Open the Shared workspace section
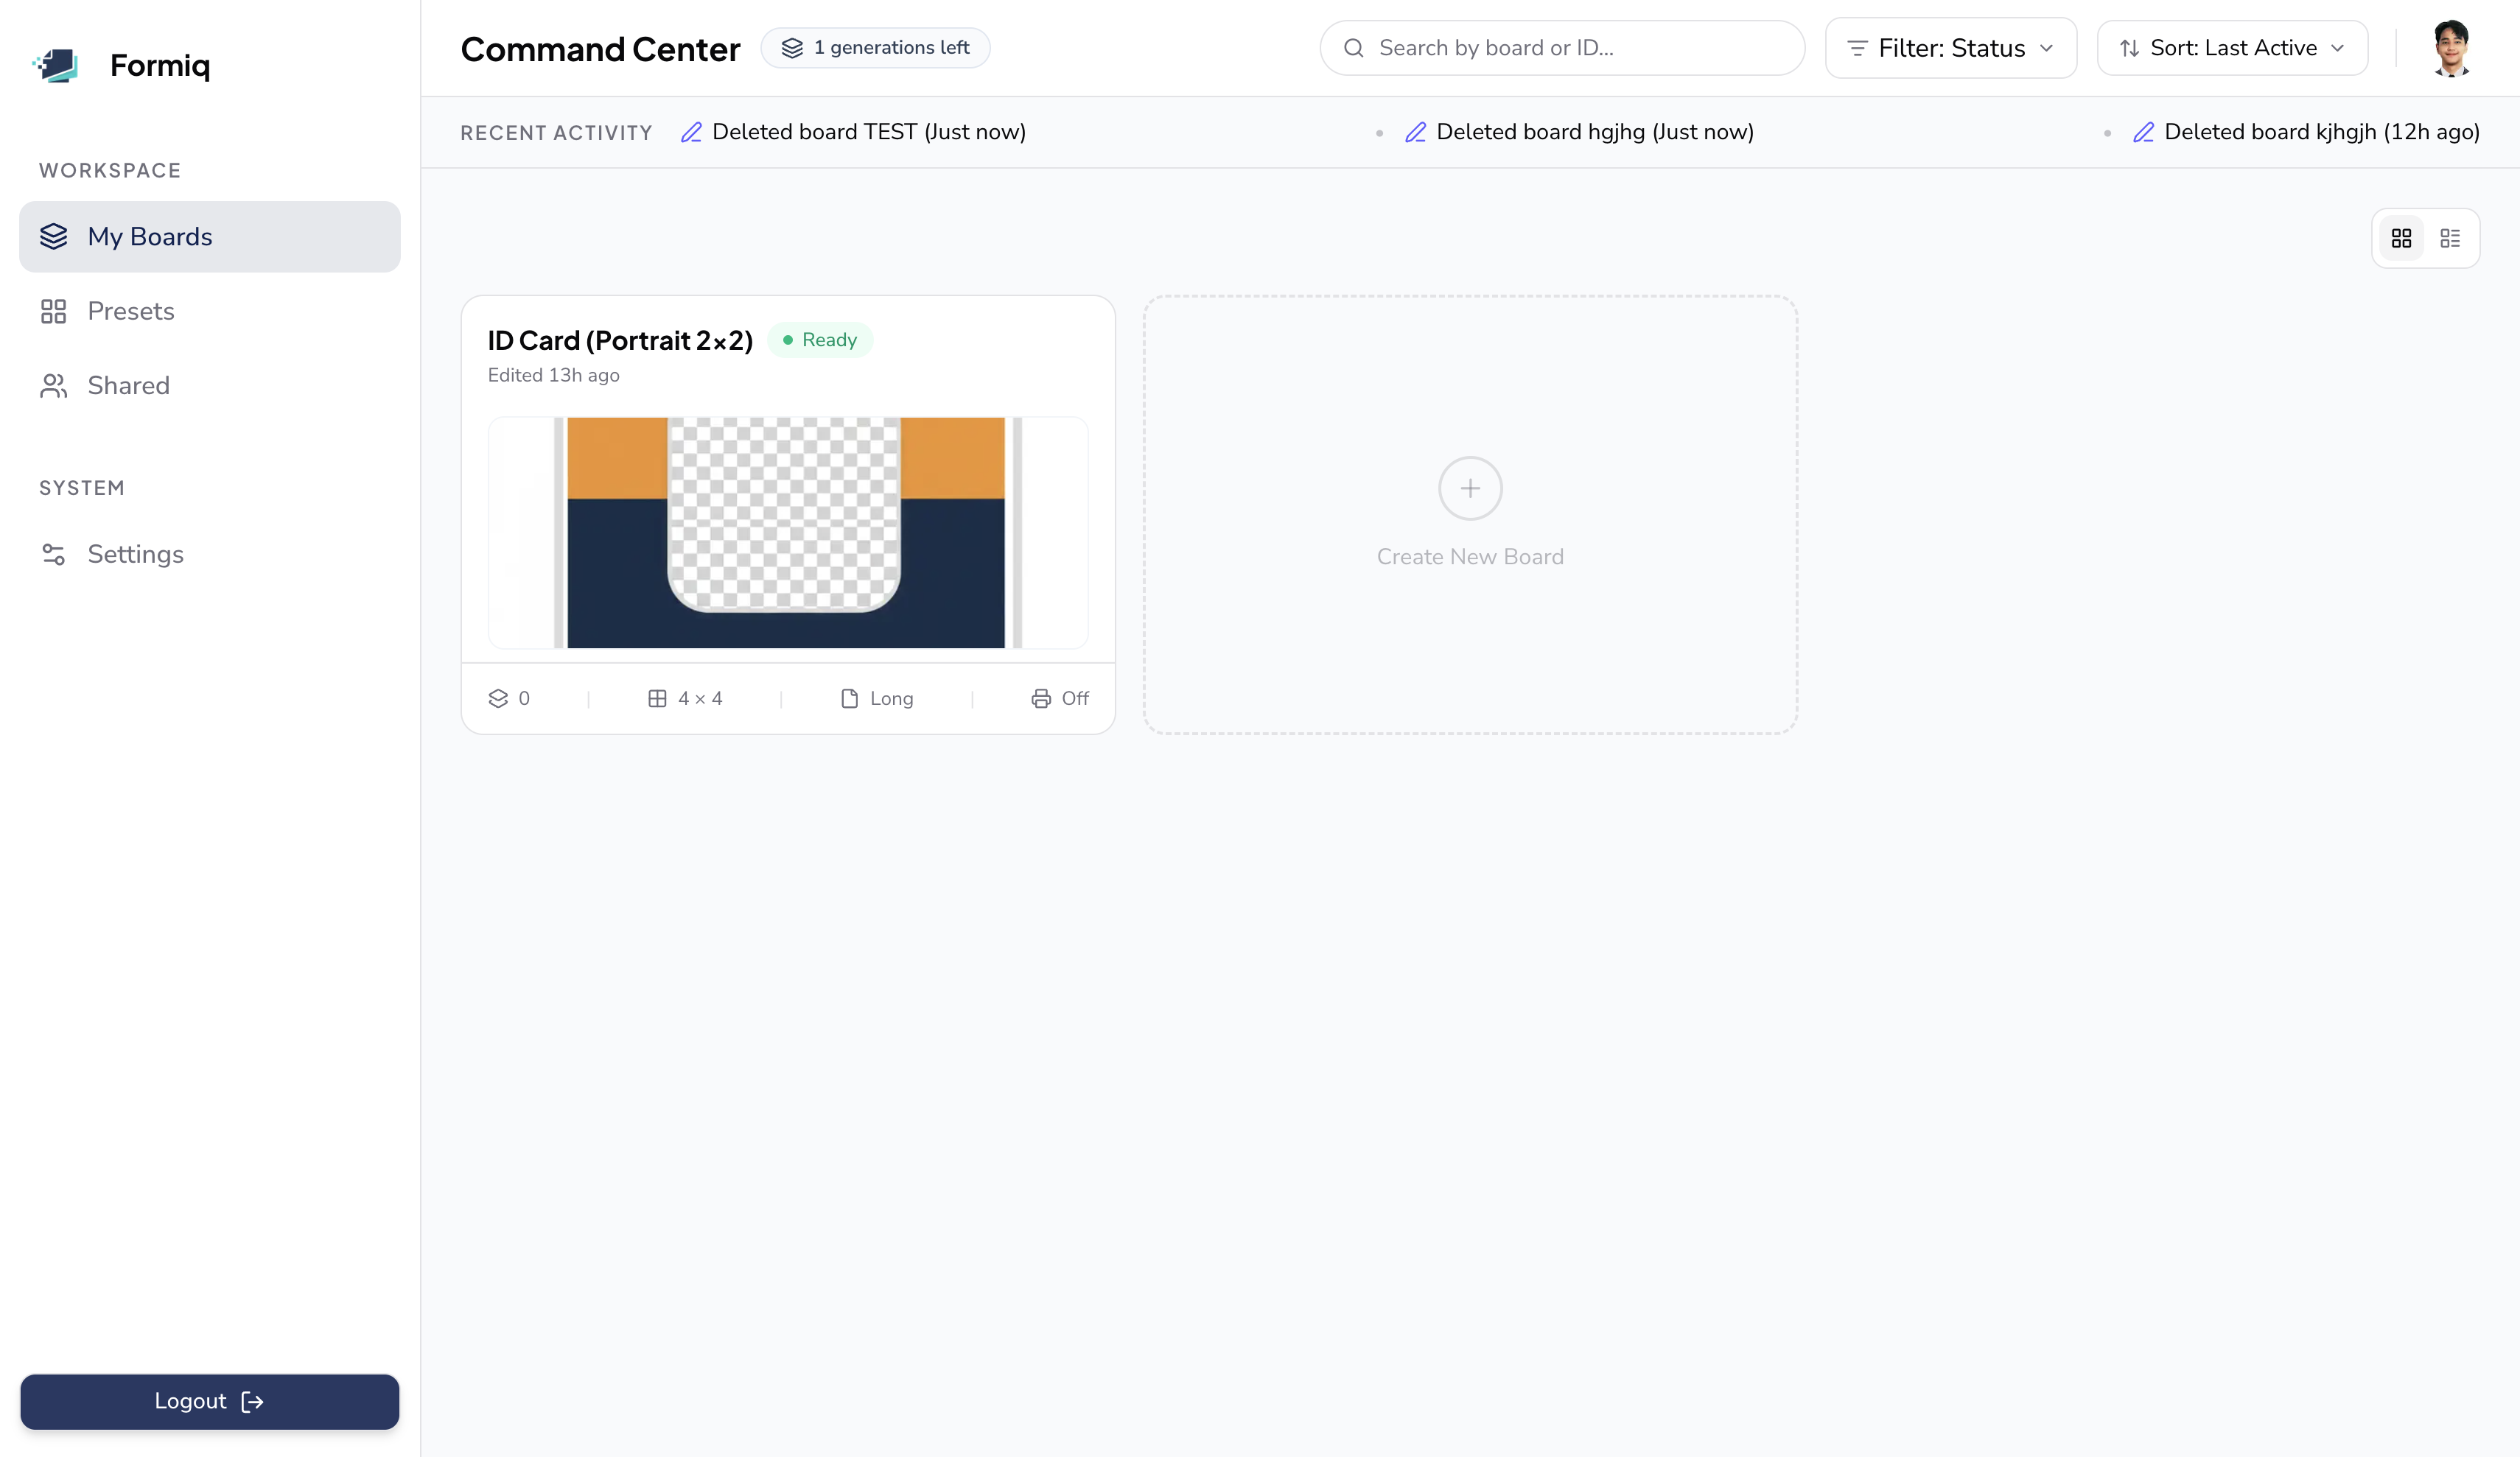2520x1457 pixels. pos(128,386)
